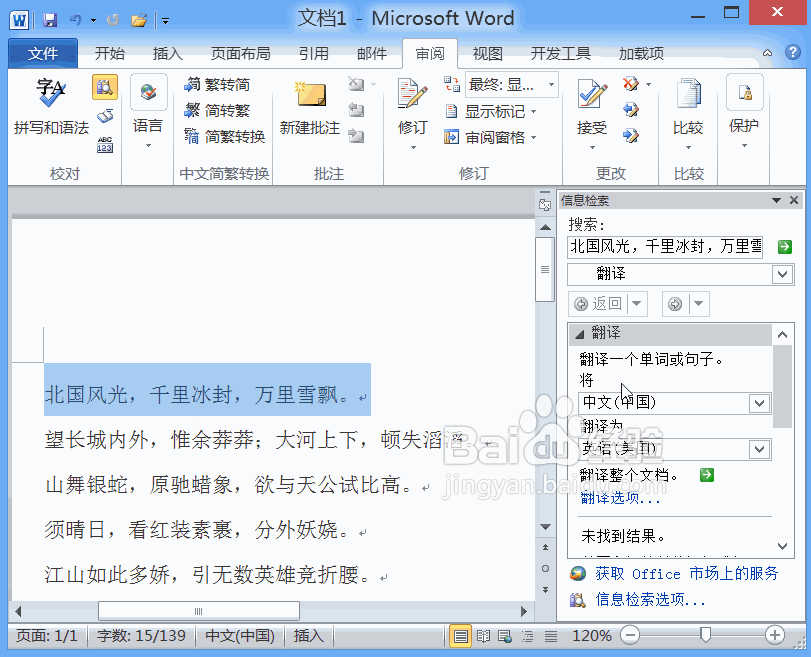Click the Zoom Out minus button
811x657 pixels.
pyautogui.click(x=630, y=635)
